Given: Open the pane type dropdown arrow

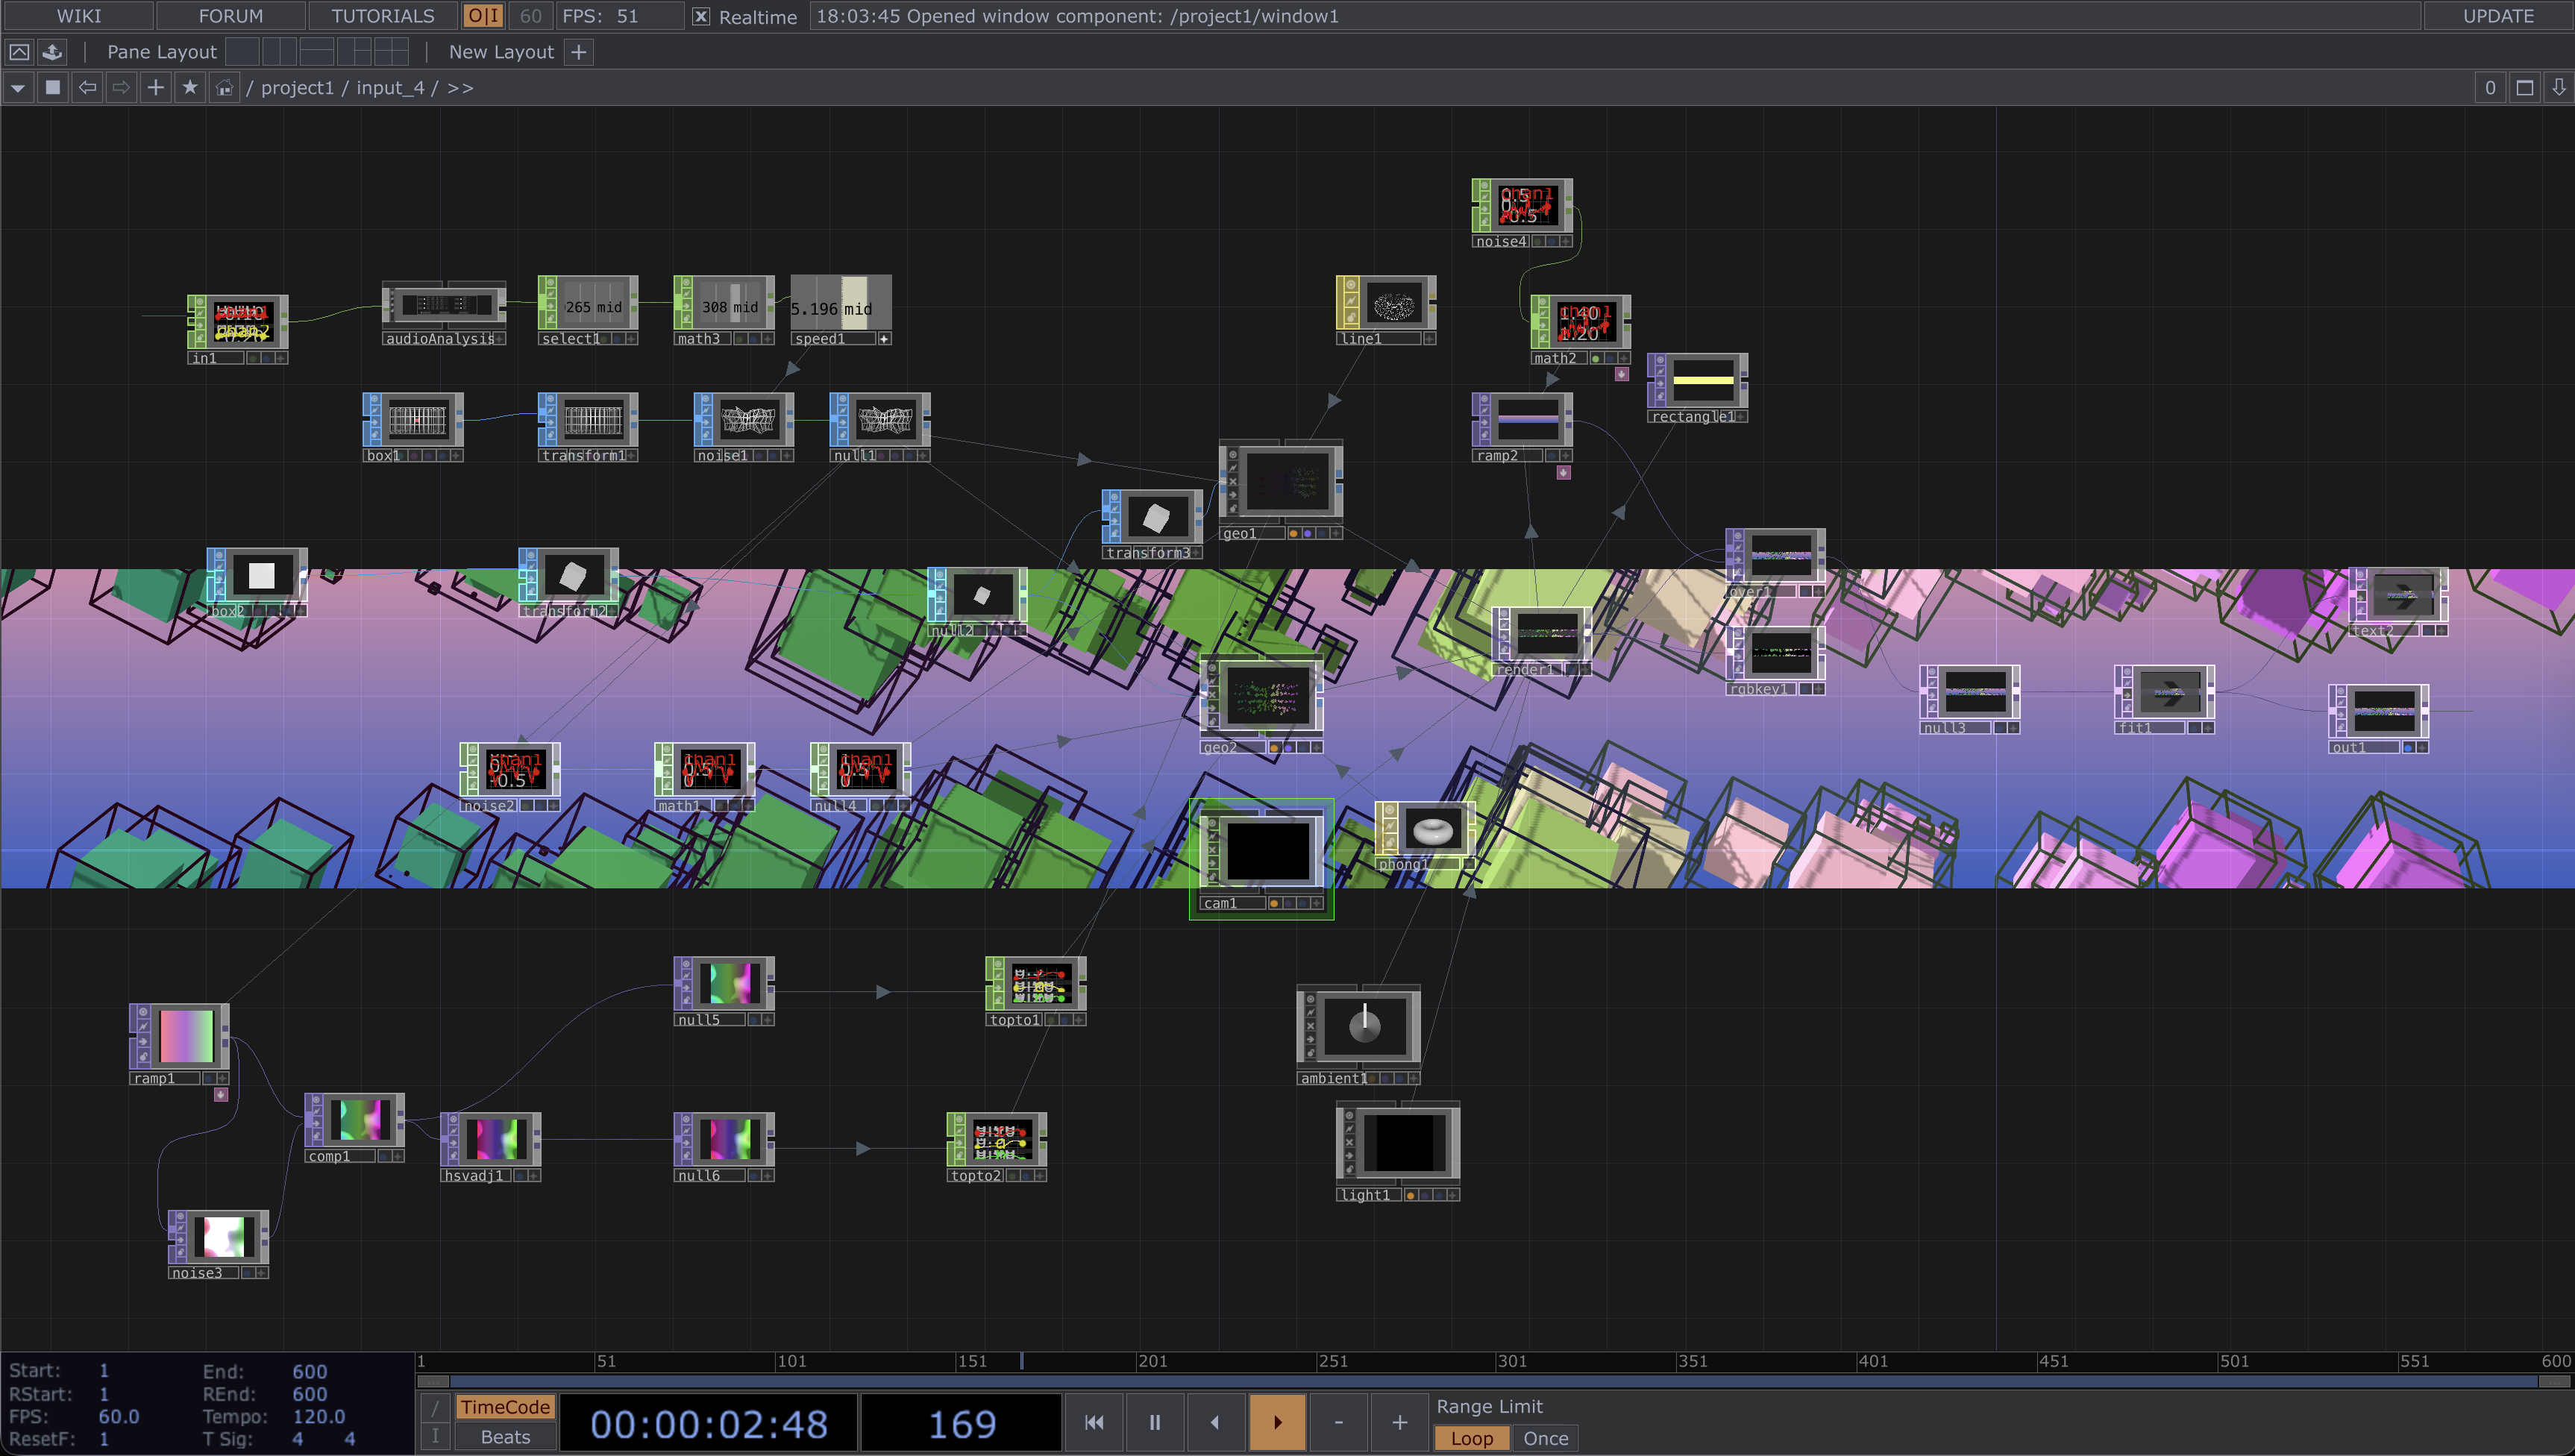Looking at the screenshot, I should 17,88.
